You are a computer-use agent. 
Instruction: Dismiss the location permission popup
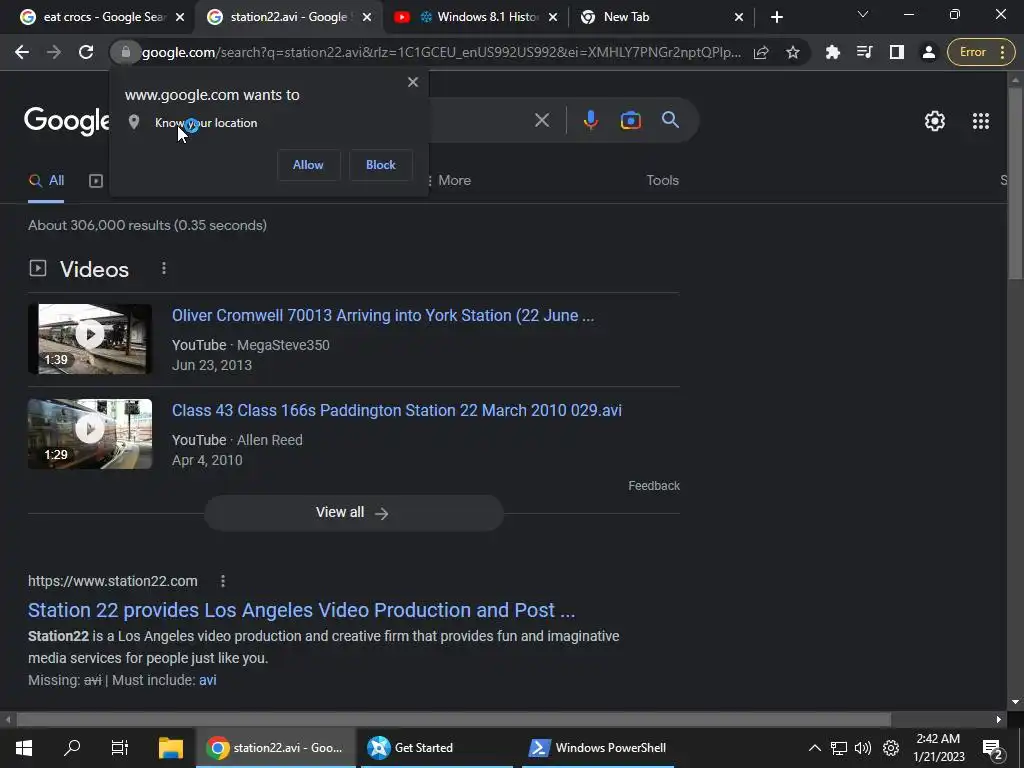413,82
